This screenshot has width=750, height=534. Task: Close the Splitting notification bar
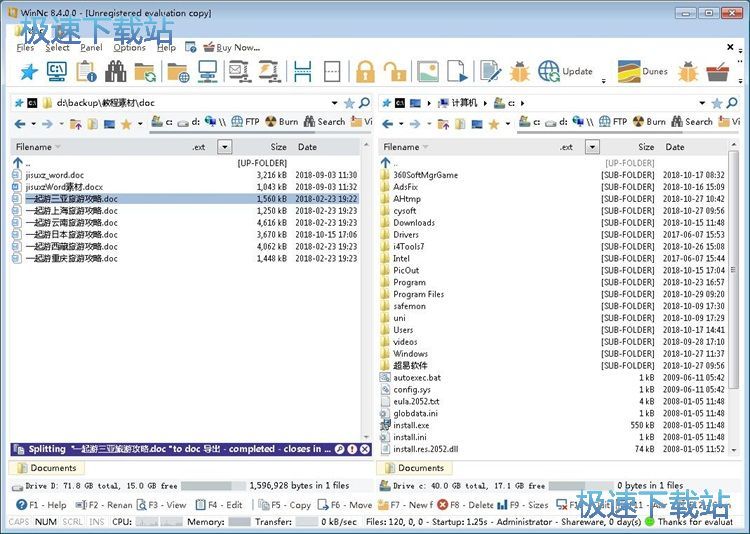coord(365,449)
